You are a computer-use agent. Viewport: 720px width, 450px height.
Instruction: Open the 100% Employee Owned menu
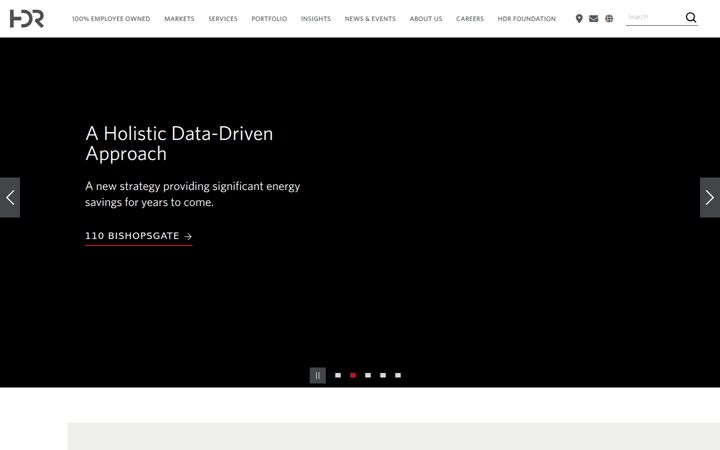tap(111, 19)
